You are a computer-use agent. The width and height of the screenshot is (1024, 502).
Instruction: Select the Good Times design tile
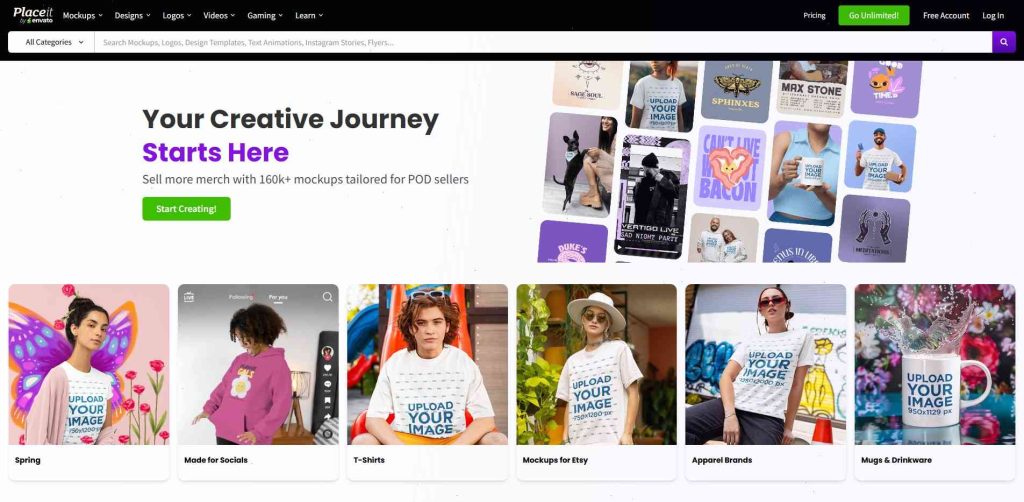click(886, 88)
